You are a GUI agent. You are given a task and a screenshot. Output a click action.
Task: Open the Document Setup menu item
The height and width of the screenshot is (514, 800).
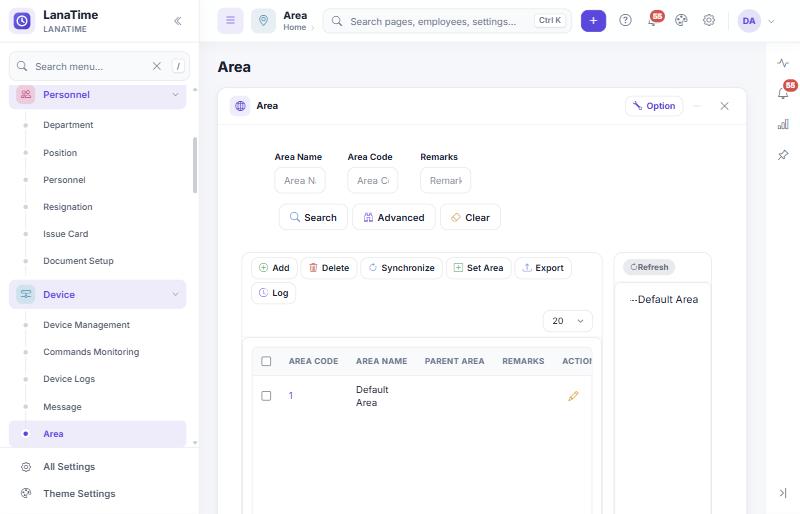78,261
